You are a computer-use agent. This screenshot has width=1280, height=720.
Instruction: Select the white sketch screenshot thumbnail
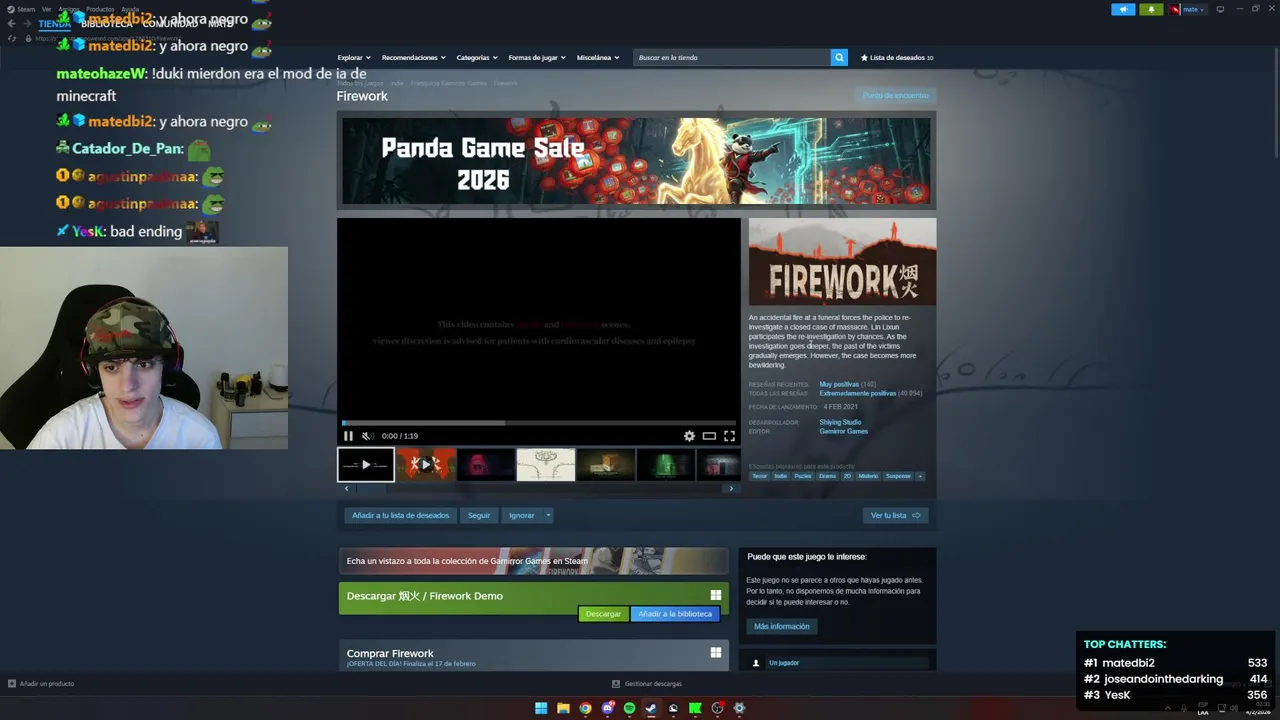546,465
